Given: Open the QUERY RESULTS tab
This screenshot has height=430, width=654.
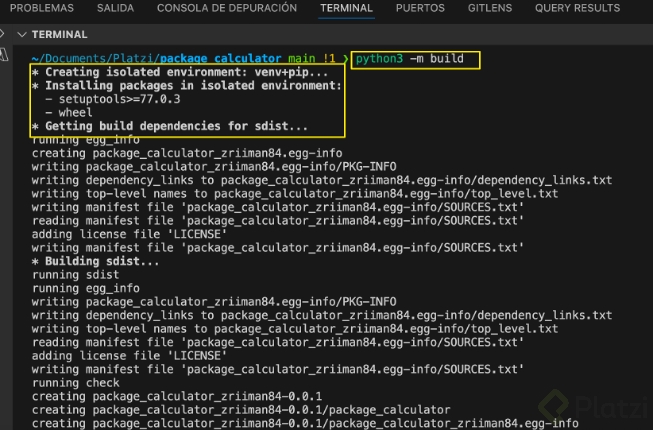Looking at the screenshot, I should pyautogui.click(x=577, y=8).
